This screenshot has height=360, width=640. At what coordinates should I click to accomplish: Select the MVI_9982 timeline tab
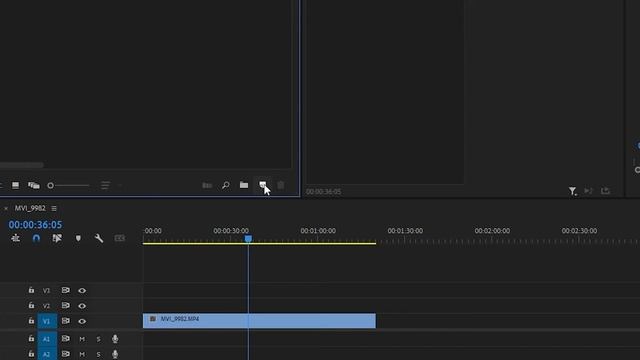(30, 208)
